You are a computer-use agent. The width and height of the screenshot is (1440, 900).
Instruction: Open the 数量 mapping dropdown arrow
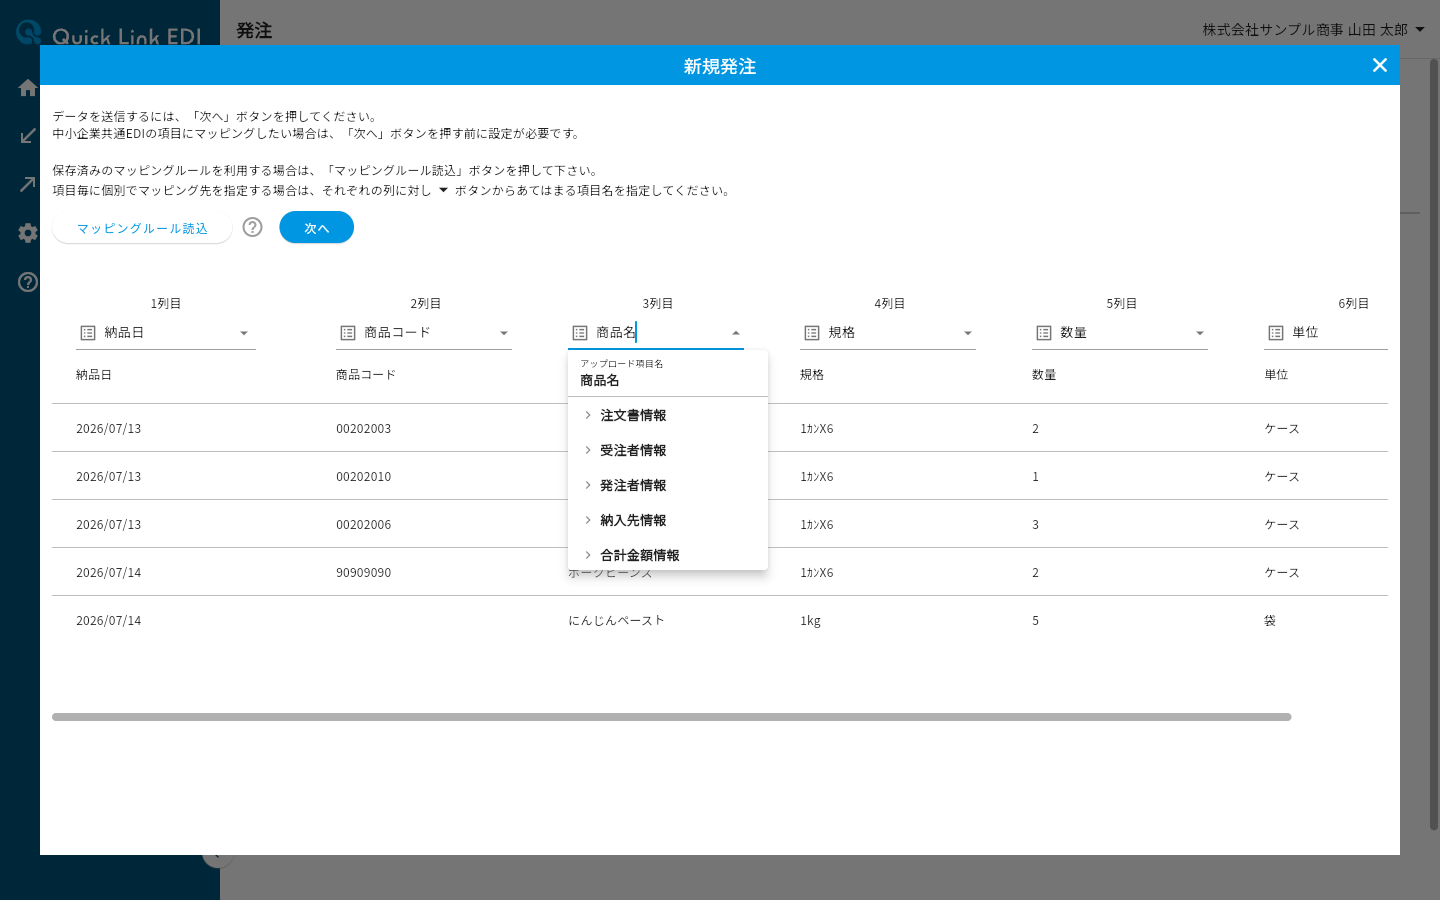(1200, 333)
